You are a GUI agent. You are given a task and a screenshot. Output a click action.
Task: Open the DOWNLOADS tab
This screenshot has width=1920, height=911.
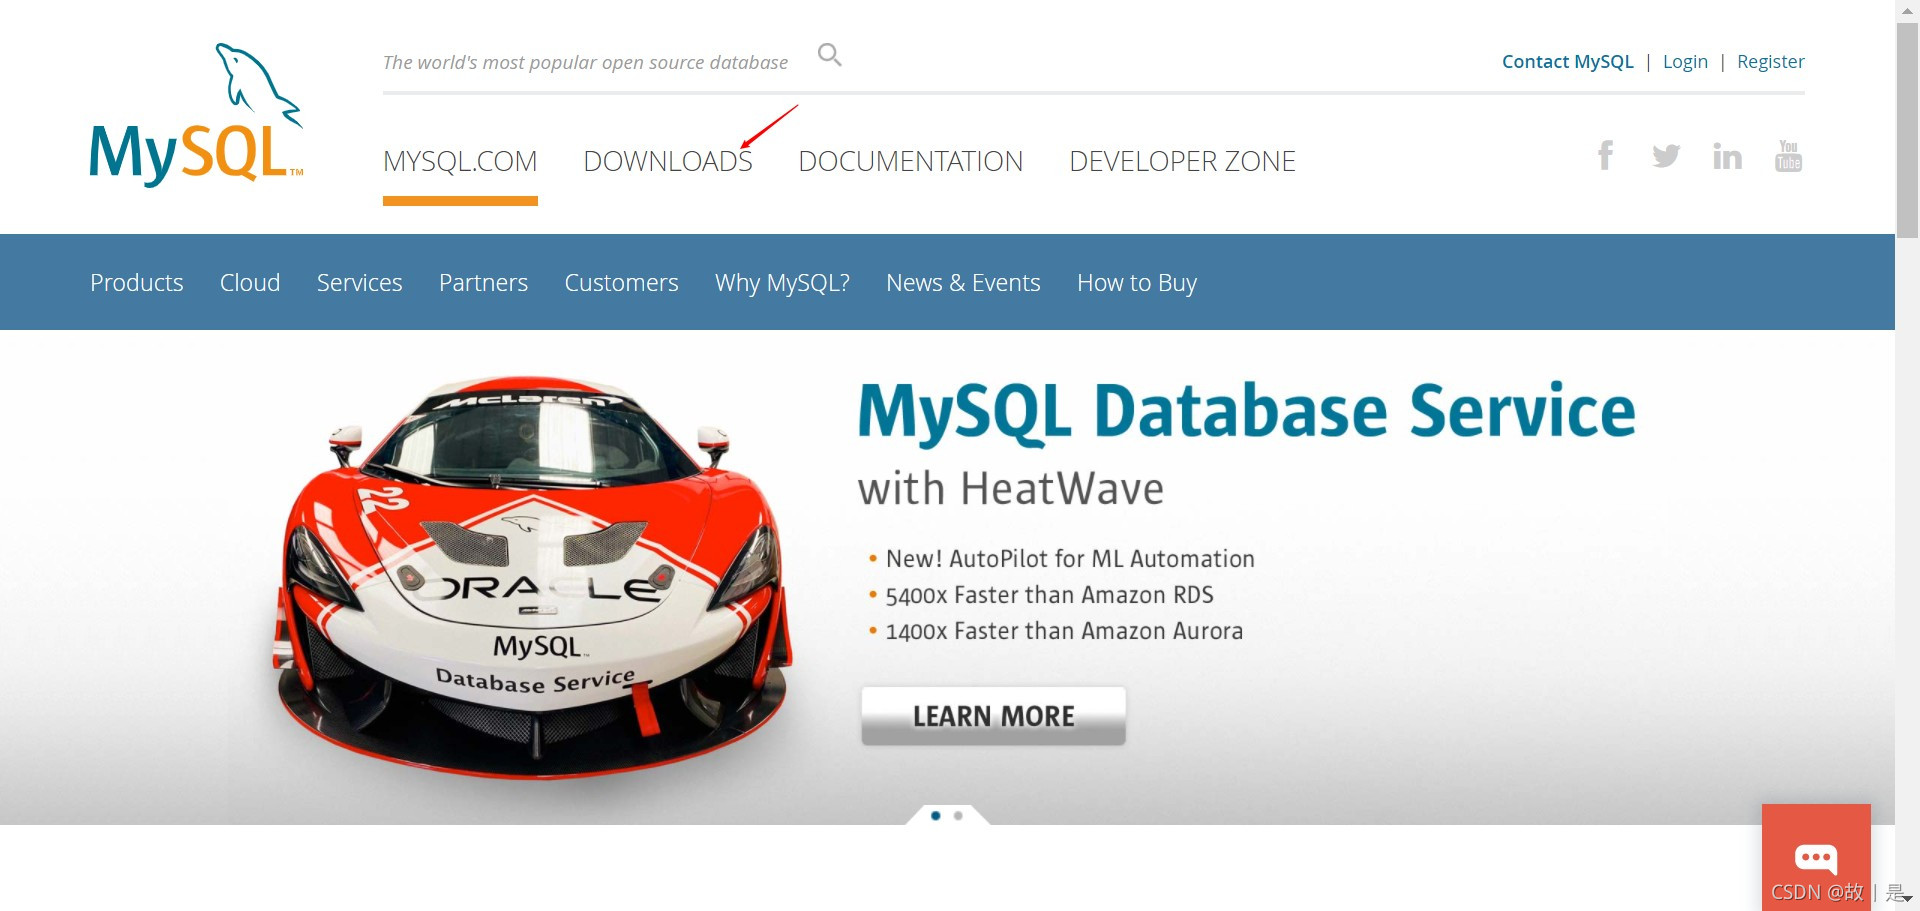point(668,161)
